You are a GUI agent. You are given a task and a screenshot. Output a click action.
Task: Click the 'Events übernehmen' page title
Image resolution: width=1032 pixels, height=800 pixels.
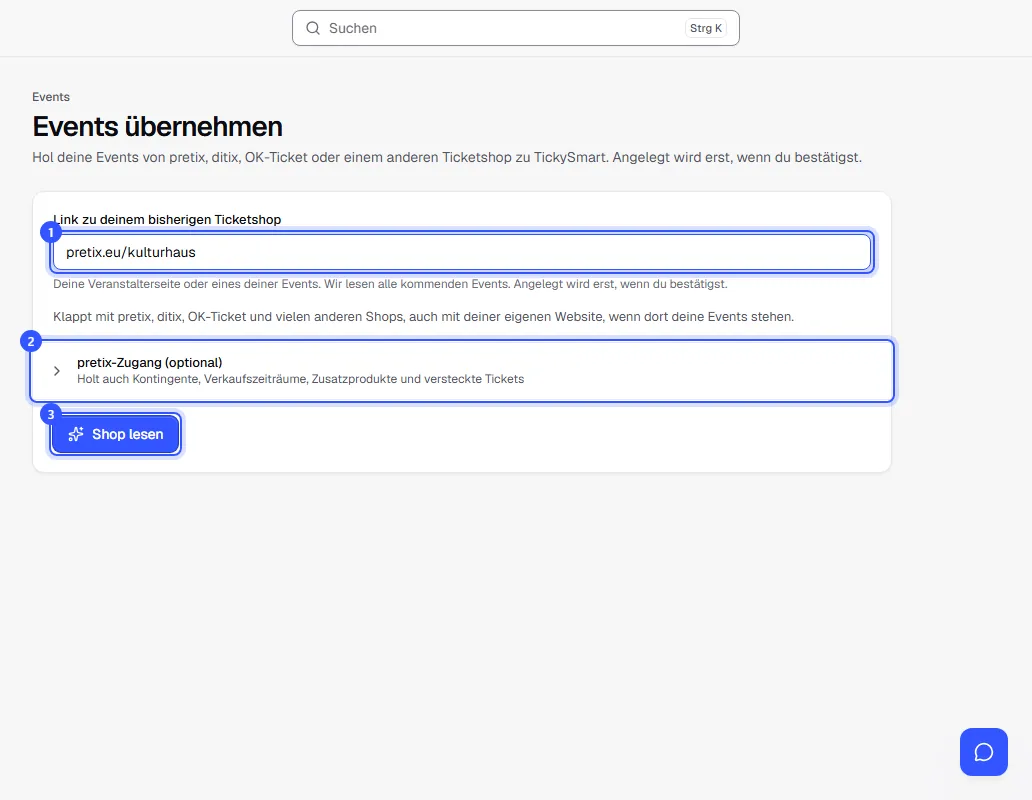pyautogui.click(x=157, y=126)
